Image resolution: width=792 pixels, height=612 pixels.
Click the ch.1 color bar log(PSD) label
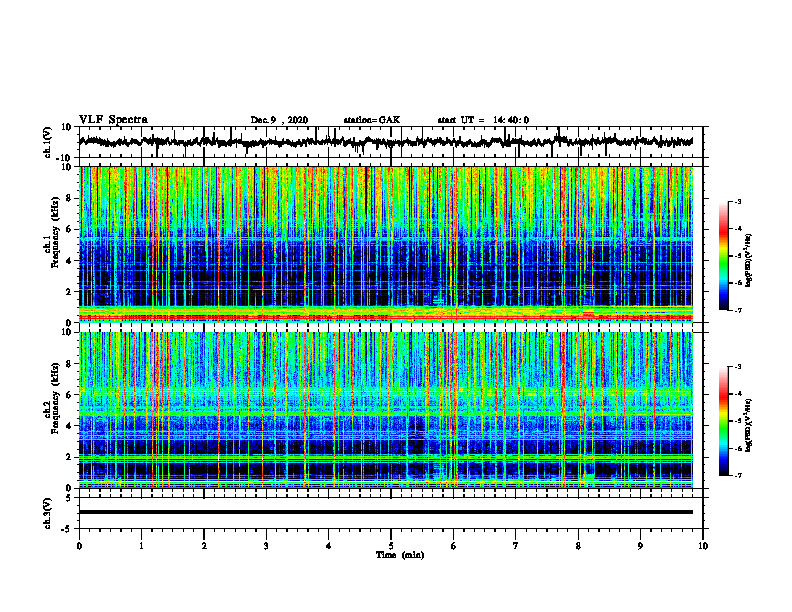(x=748, y=260)
